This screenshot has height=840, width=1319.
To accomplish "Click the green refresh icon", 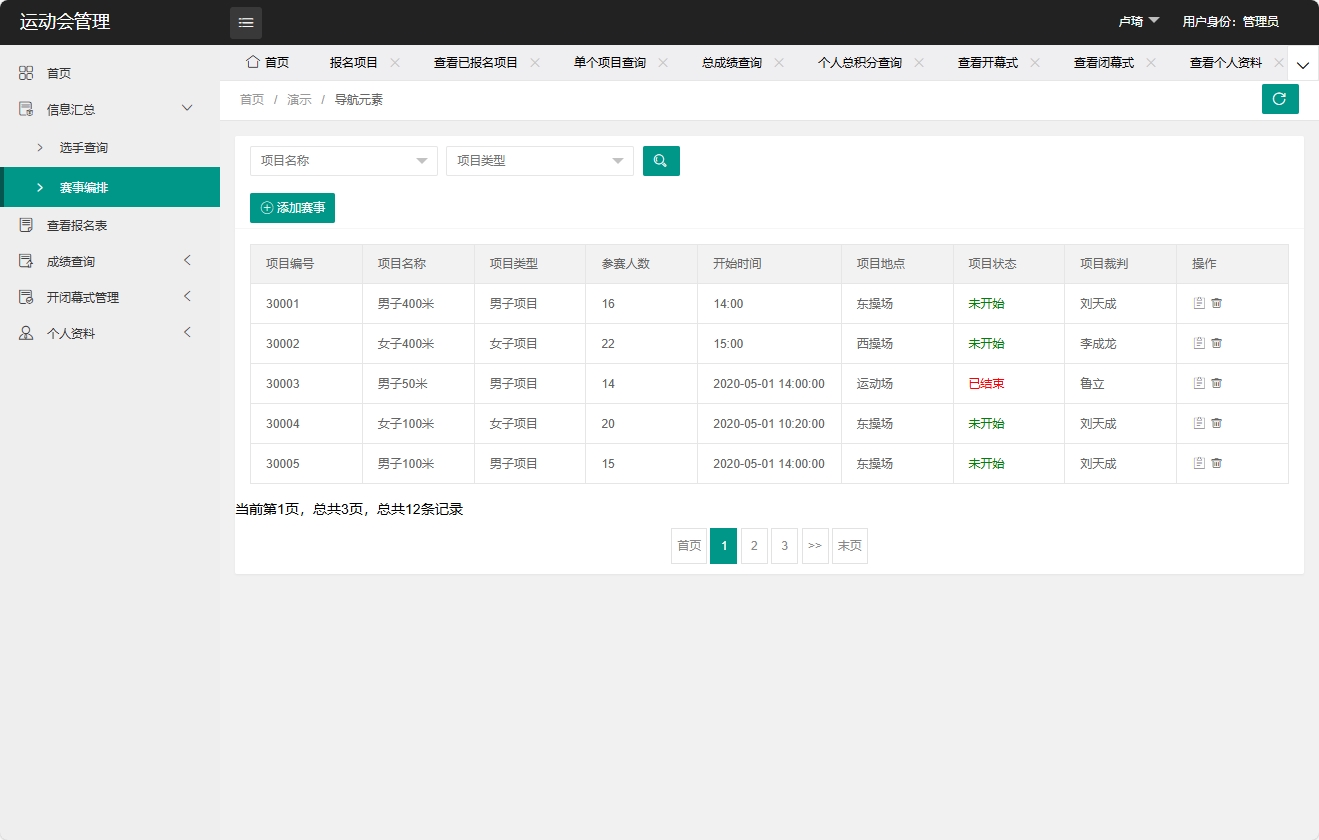I will (1280, 99).
